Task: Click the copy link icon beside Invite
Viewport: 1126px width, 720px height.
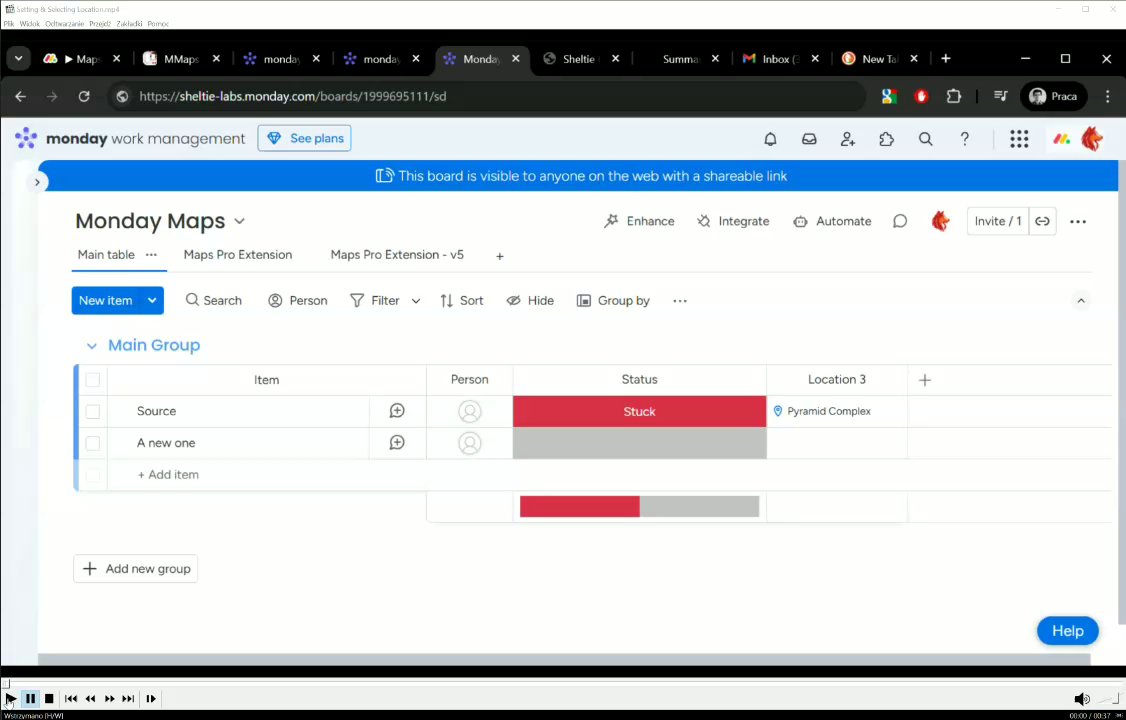Action: coord(1043,222)
